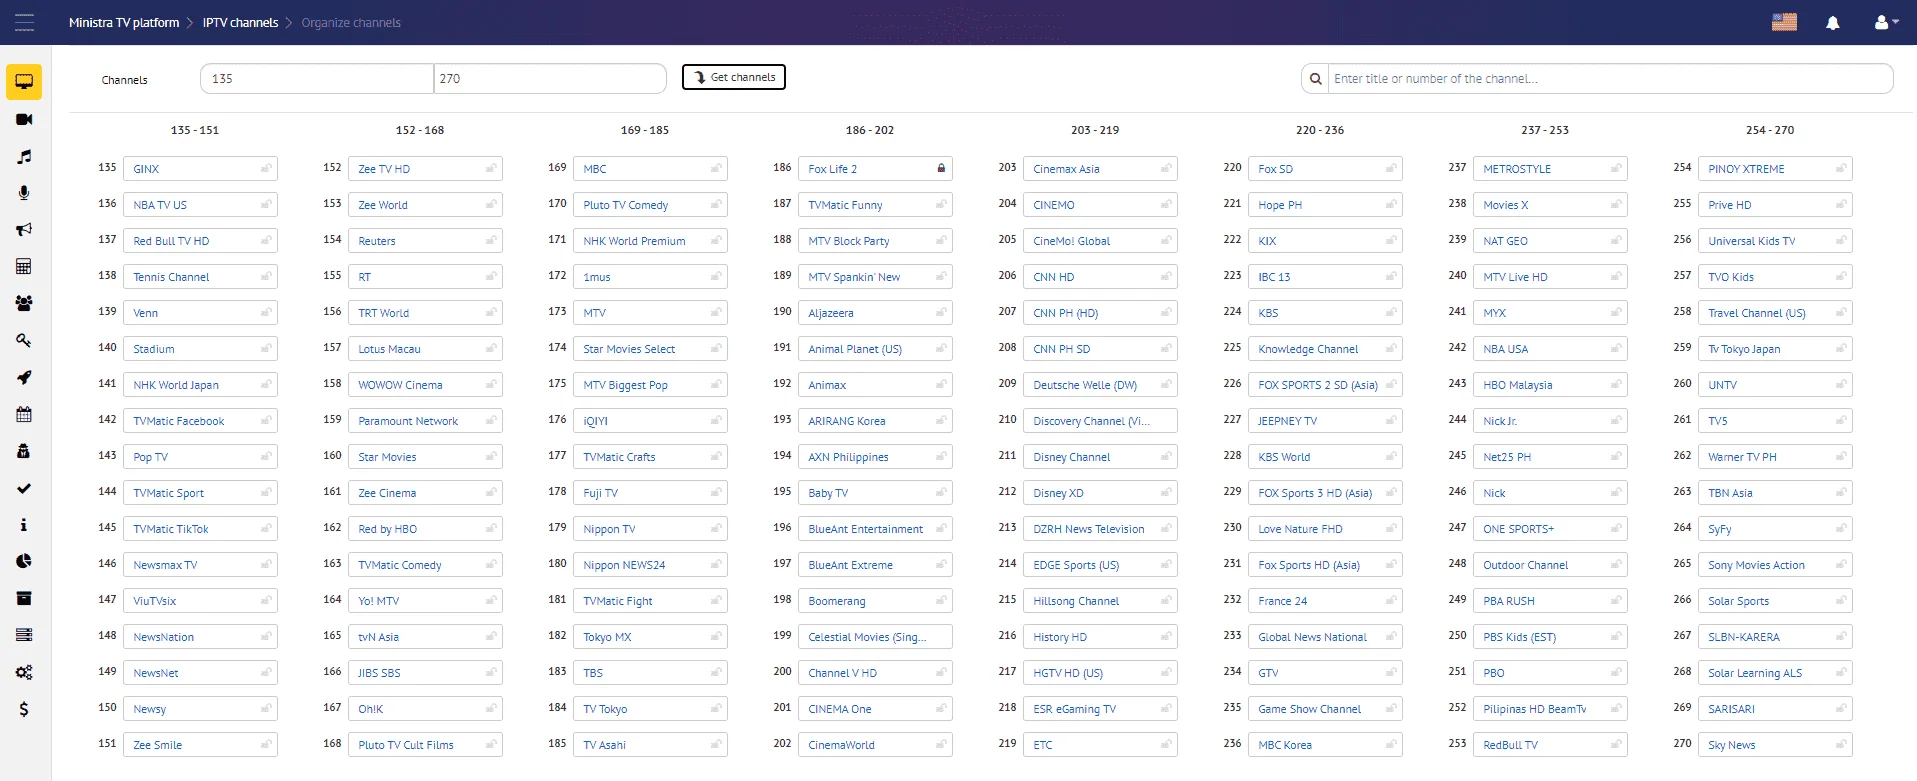
Task: Open the calendar sidebar icon
Action: point(24,414)
